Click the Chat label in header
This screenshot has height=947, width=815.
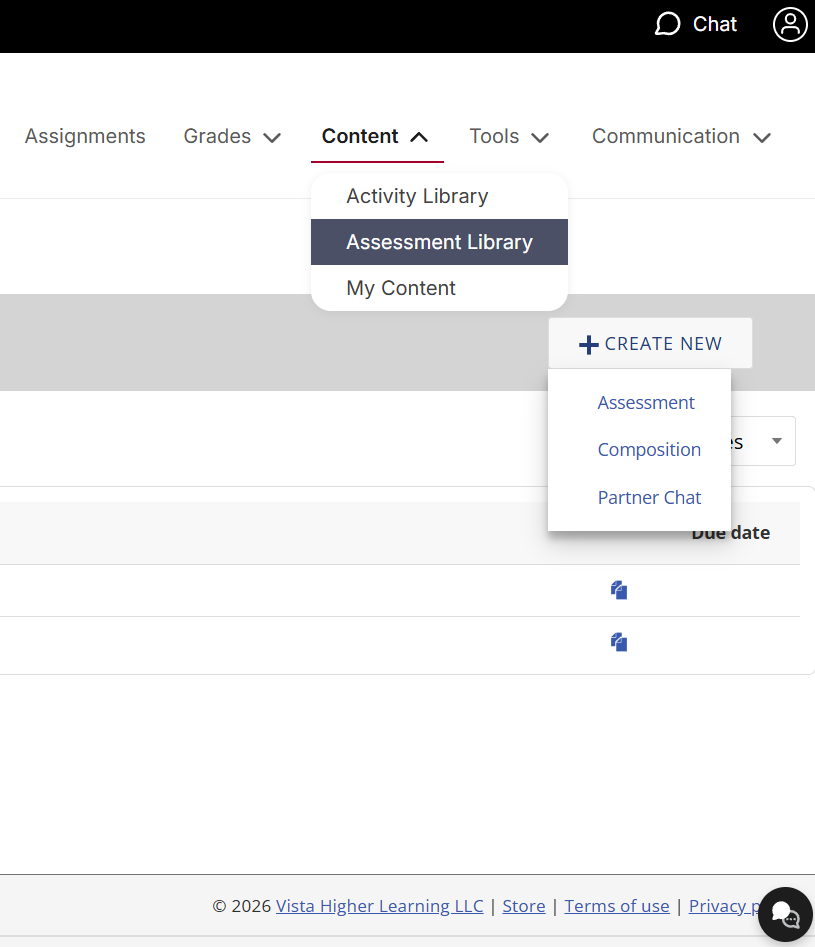click(x=715, y=24)
